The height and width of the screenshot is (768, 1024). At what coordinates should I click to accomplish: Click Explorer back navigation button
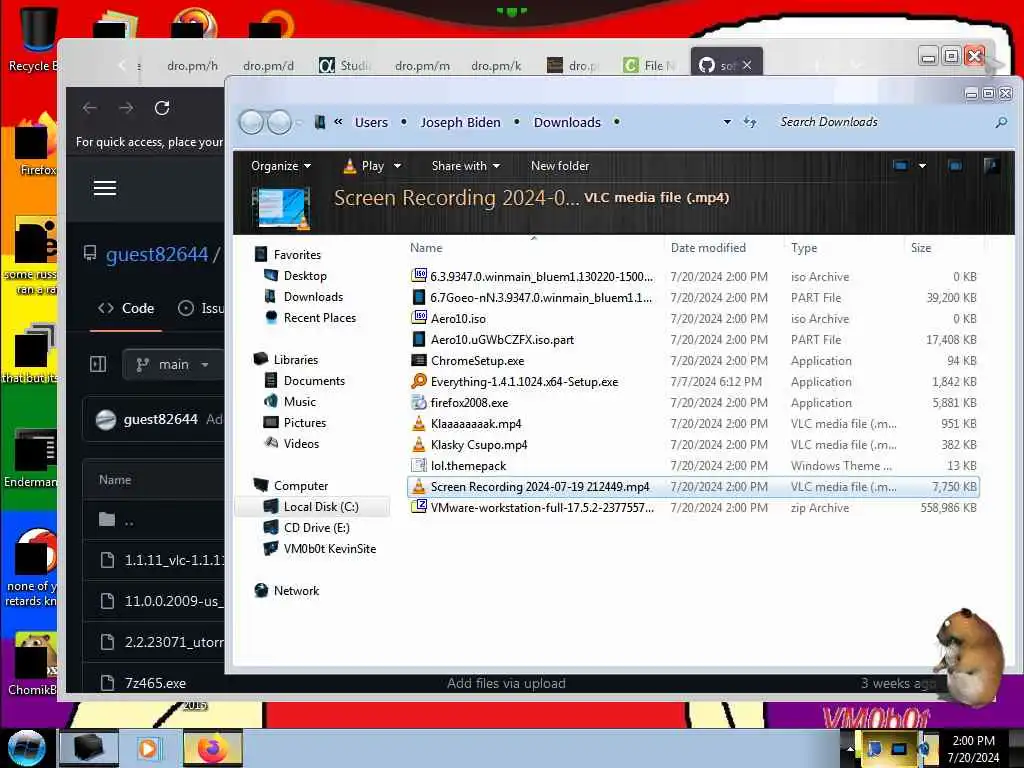click(x=251, y=122)
